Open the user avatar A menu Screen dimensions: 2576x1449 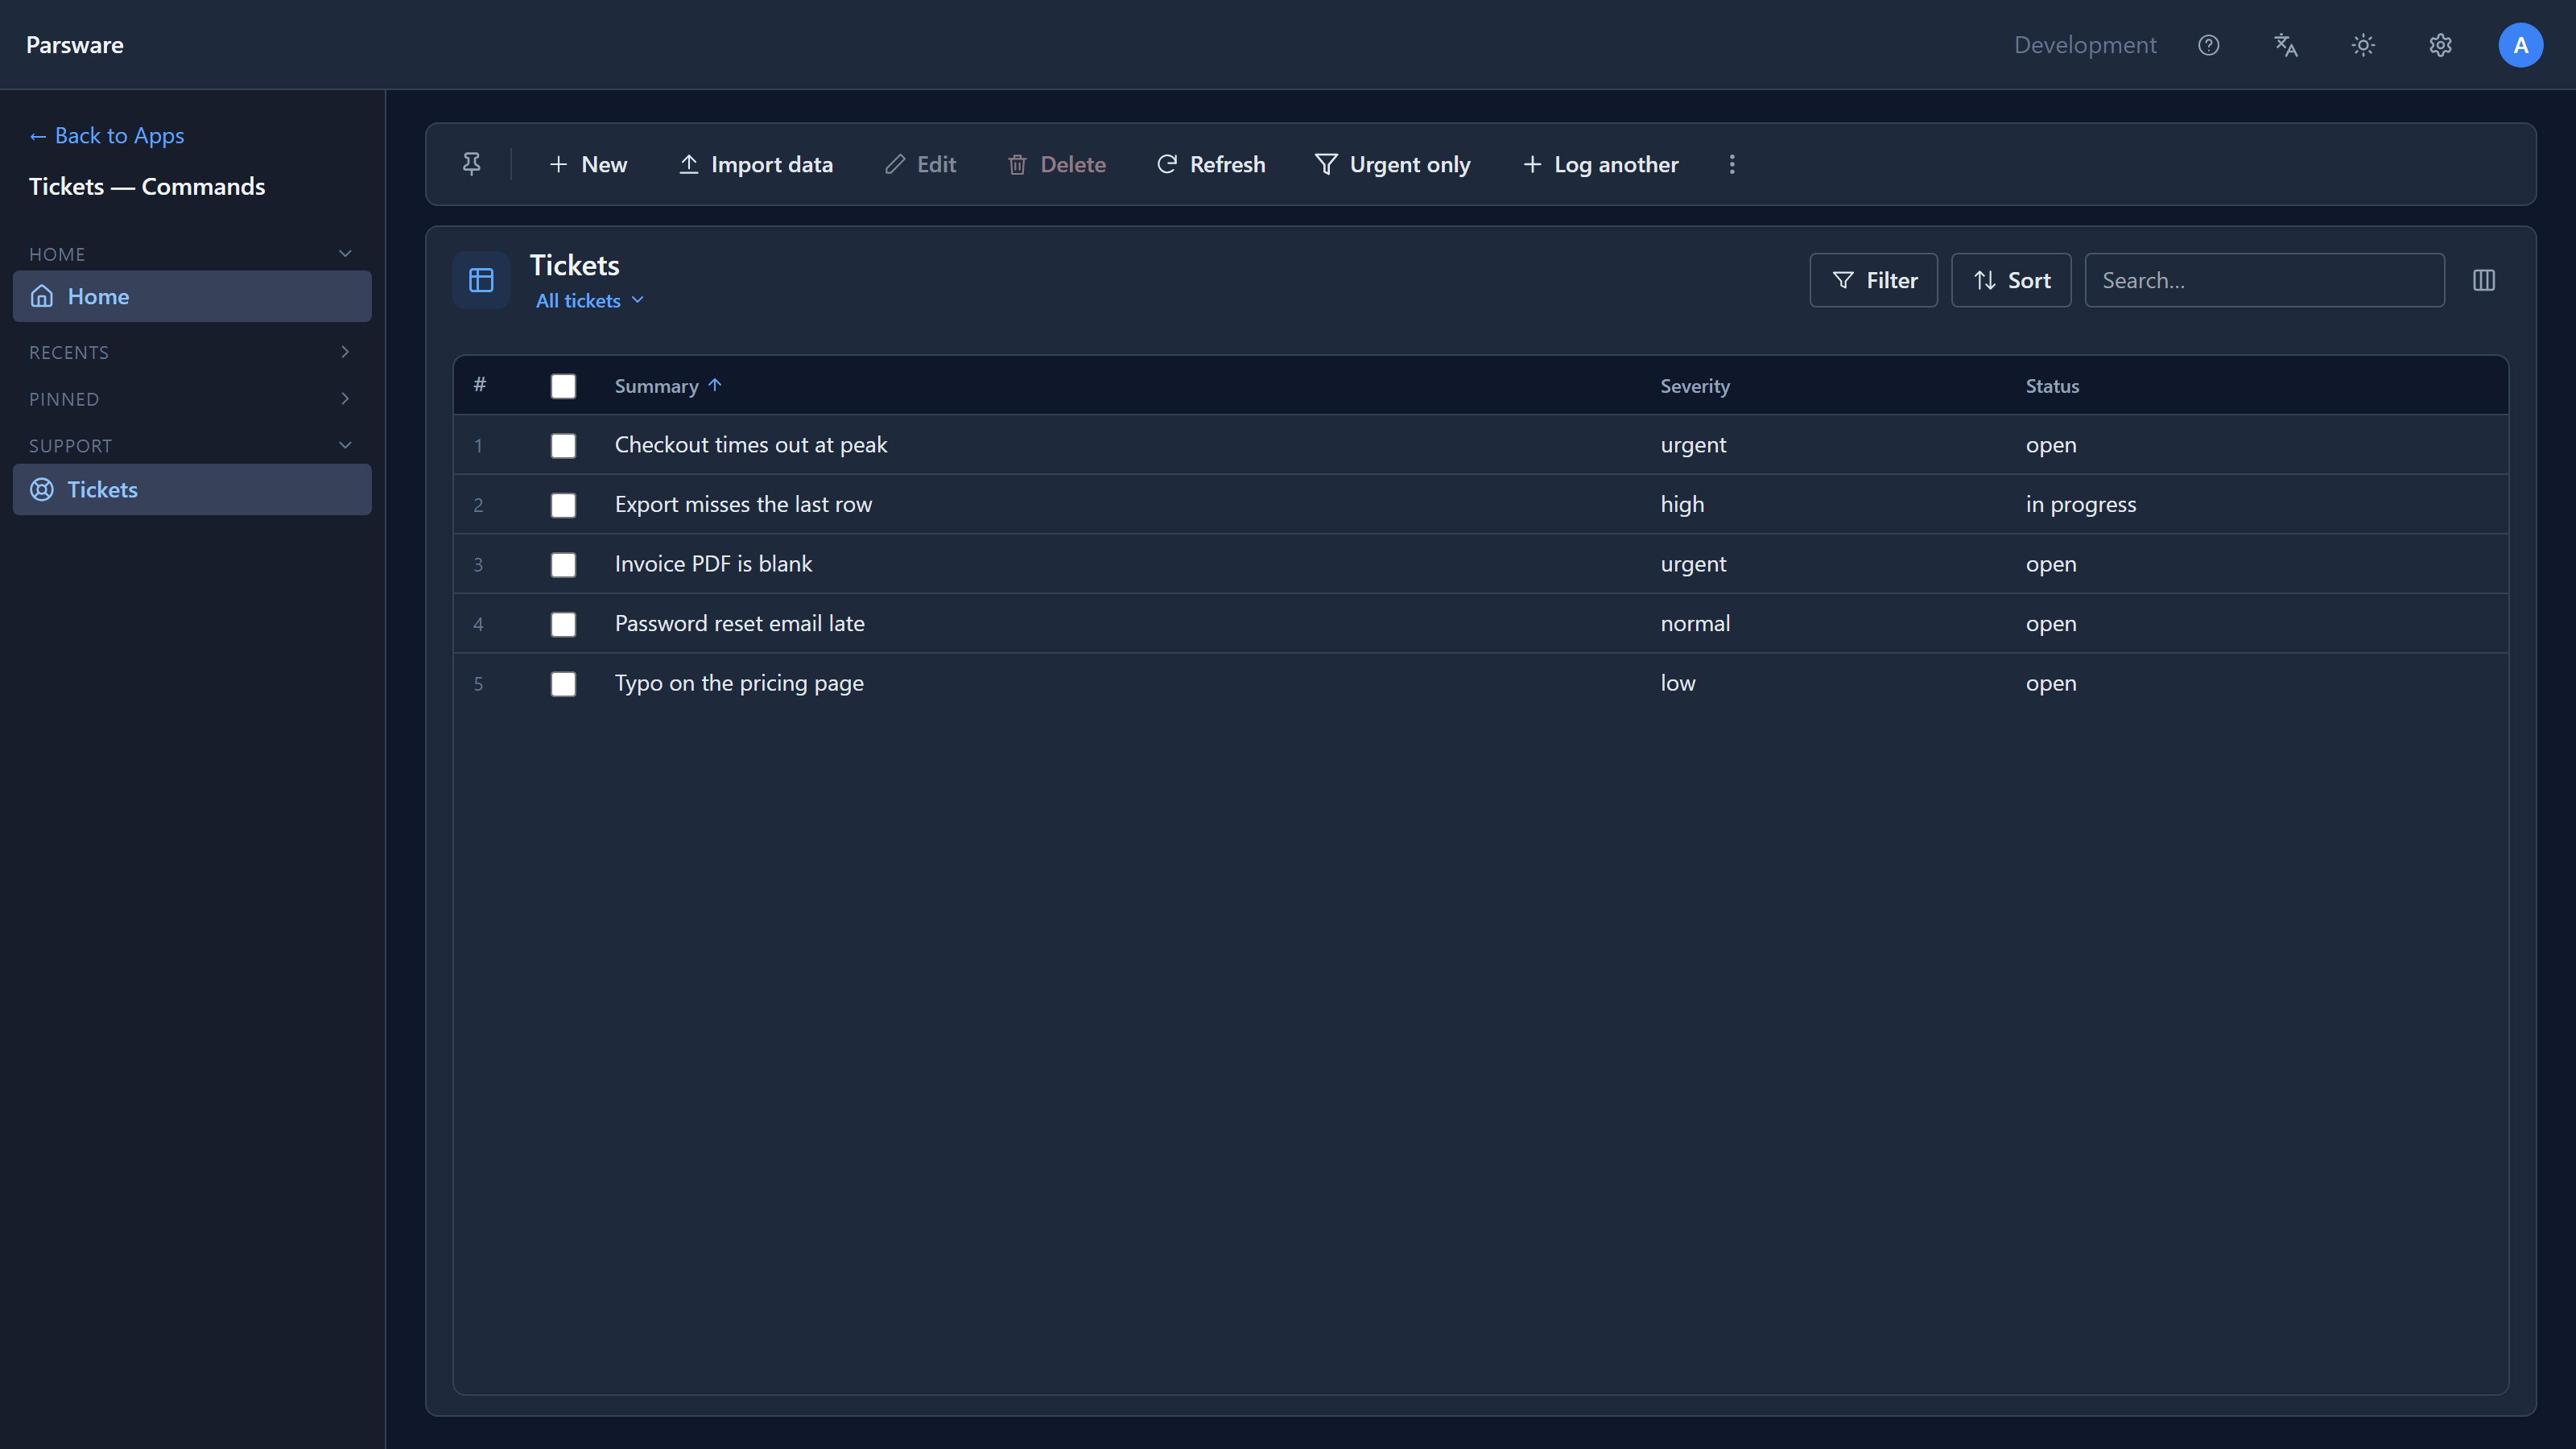click(x=2520, y=45)
